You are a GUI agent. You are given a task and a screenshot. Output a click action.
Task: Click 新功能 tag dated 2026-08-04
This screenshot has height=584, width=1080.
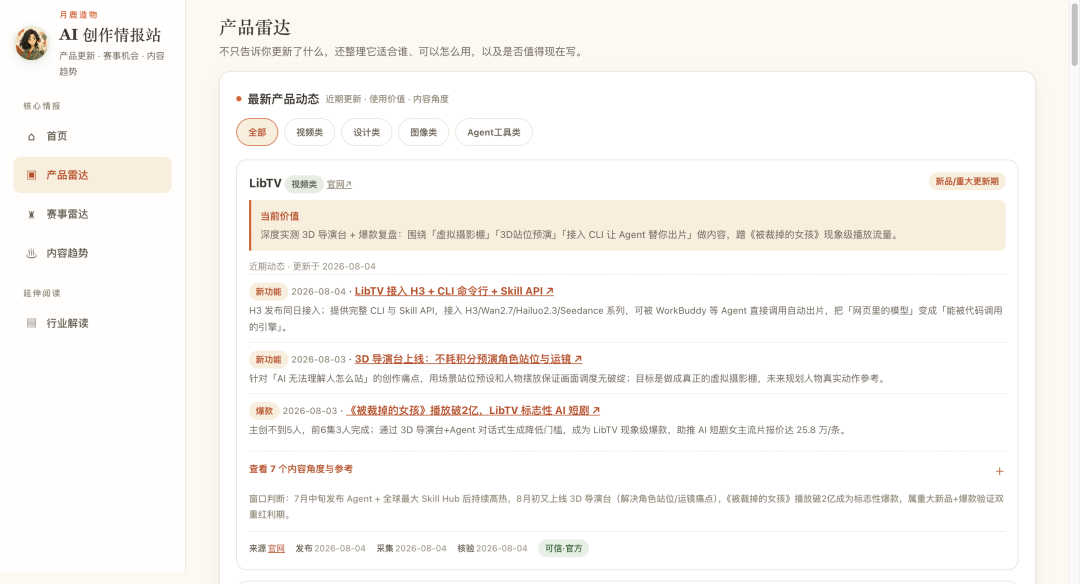pos(268,292)
